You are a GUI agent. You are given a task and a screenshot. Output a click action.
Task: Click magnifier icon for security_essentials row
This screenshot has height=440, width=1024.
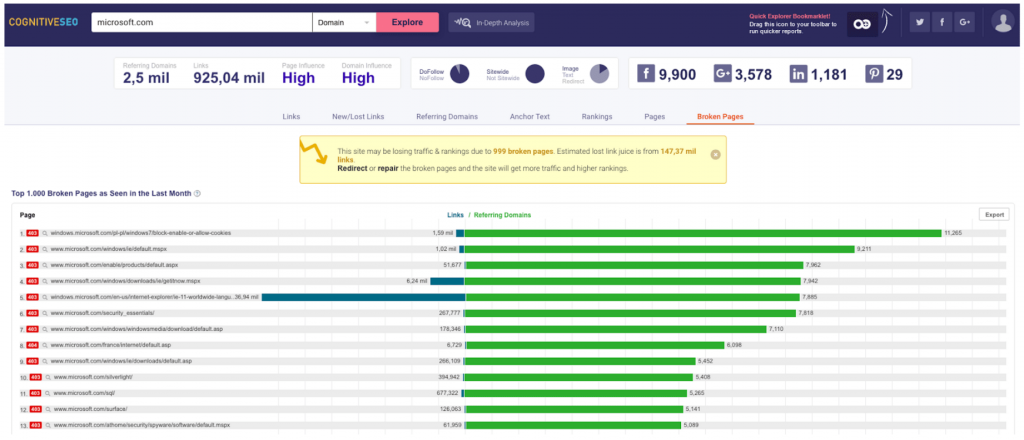pyautogui.click(x=45, y=313)
